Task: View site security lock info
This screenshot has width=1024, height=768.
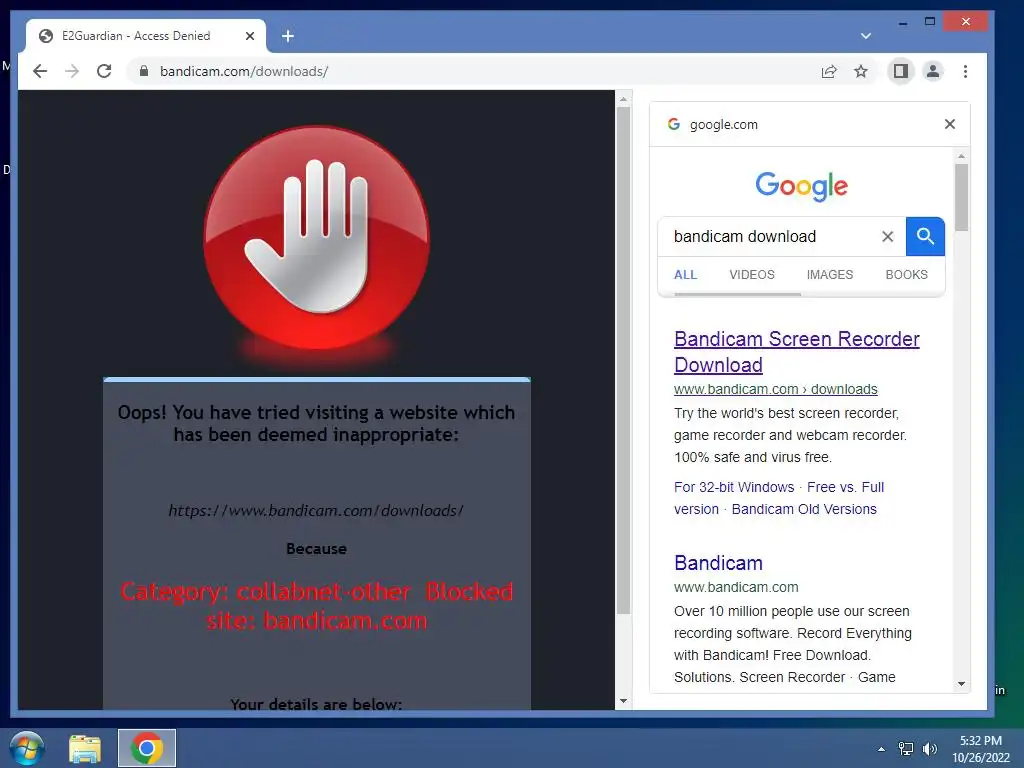Action: point(144,71)
